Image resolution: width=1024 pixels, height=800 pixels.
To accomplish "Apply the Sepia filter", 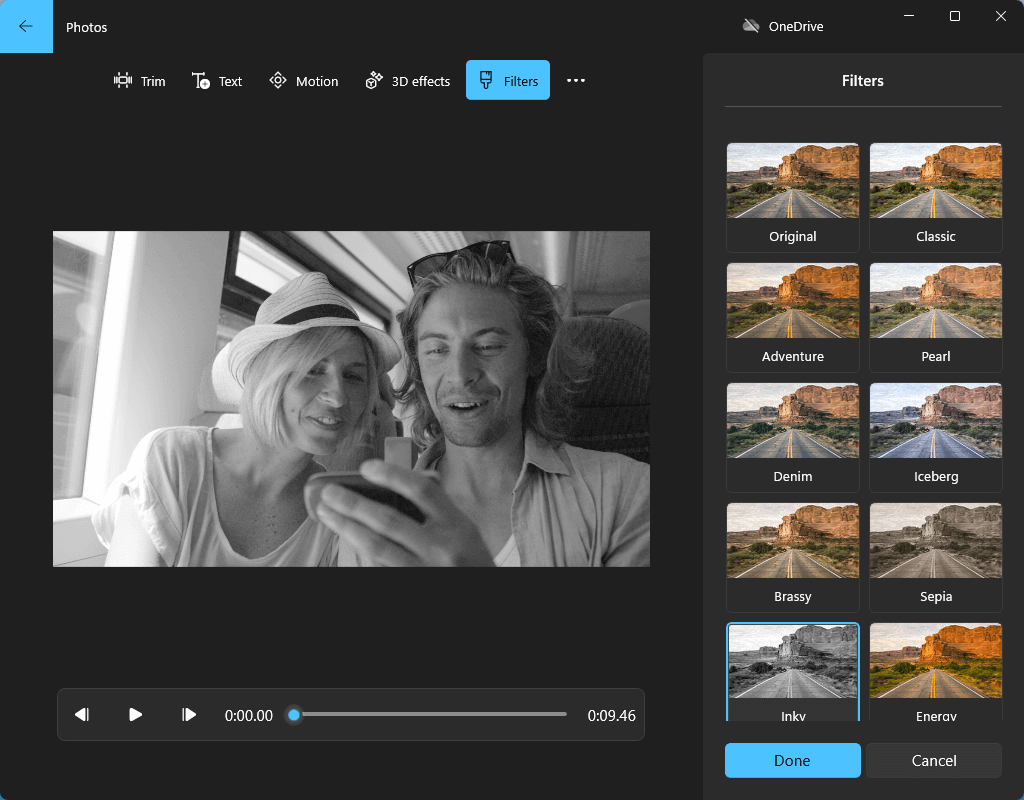I will [936, 558].
